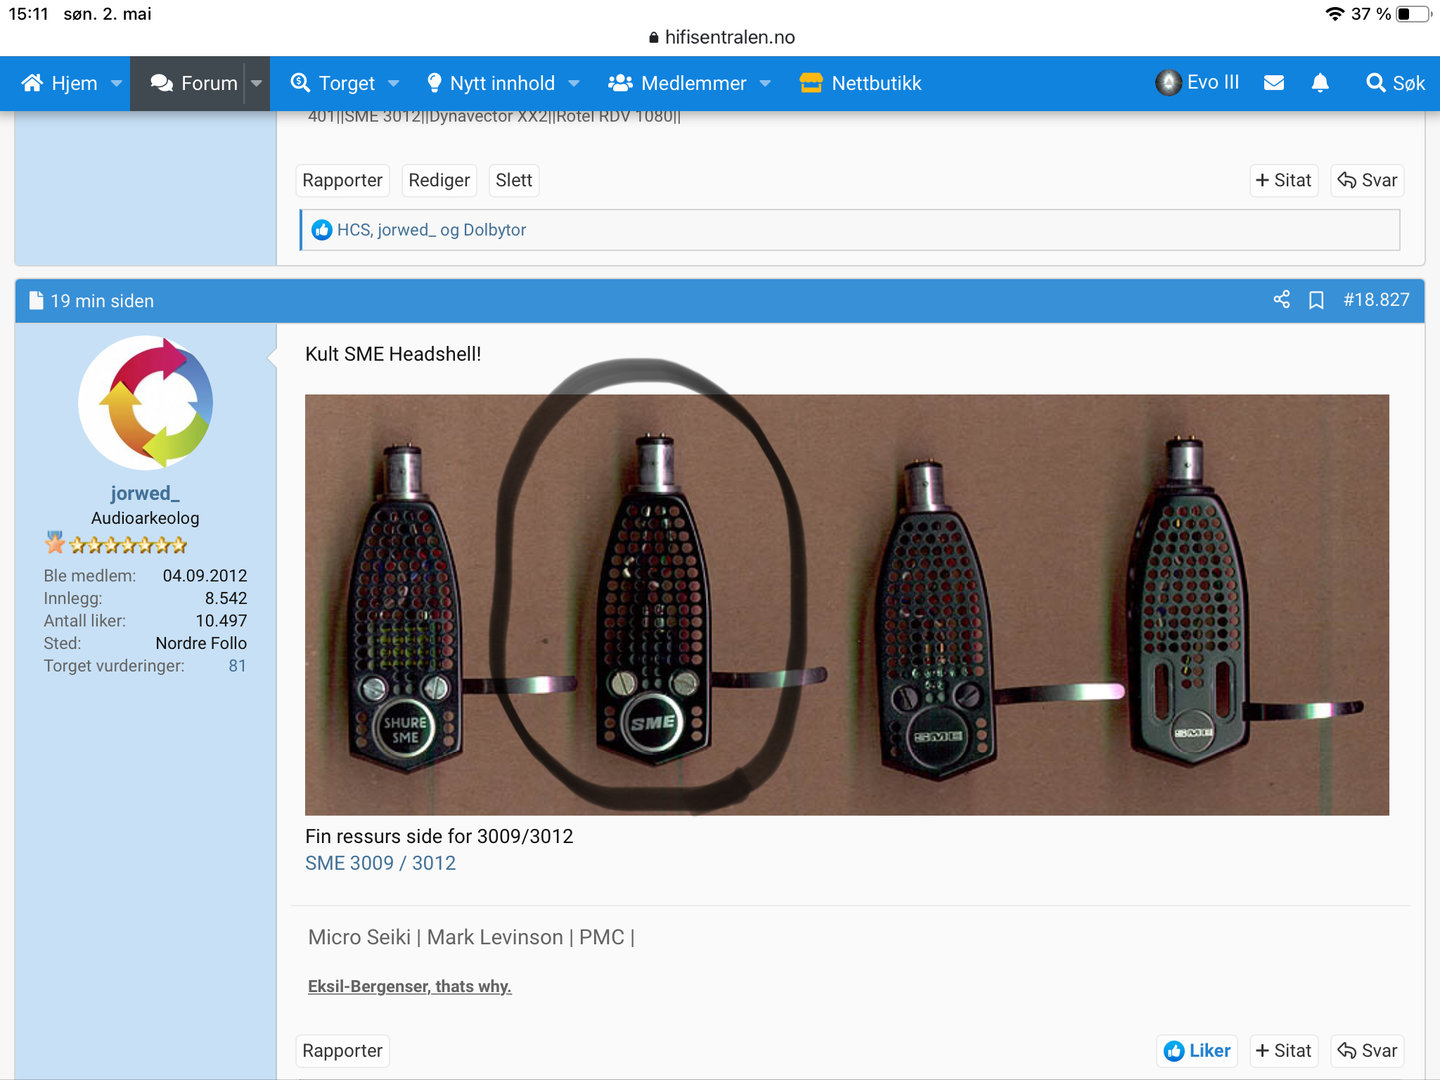Click 'Eksil-Bergenser, thats why.' signature link

pos(409,987)
